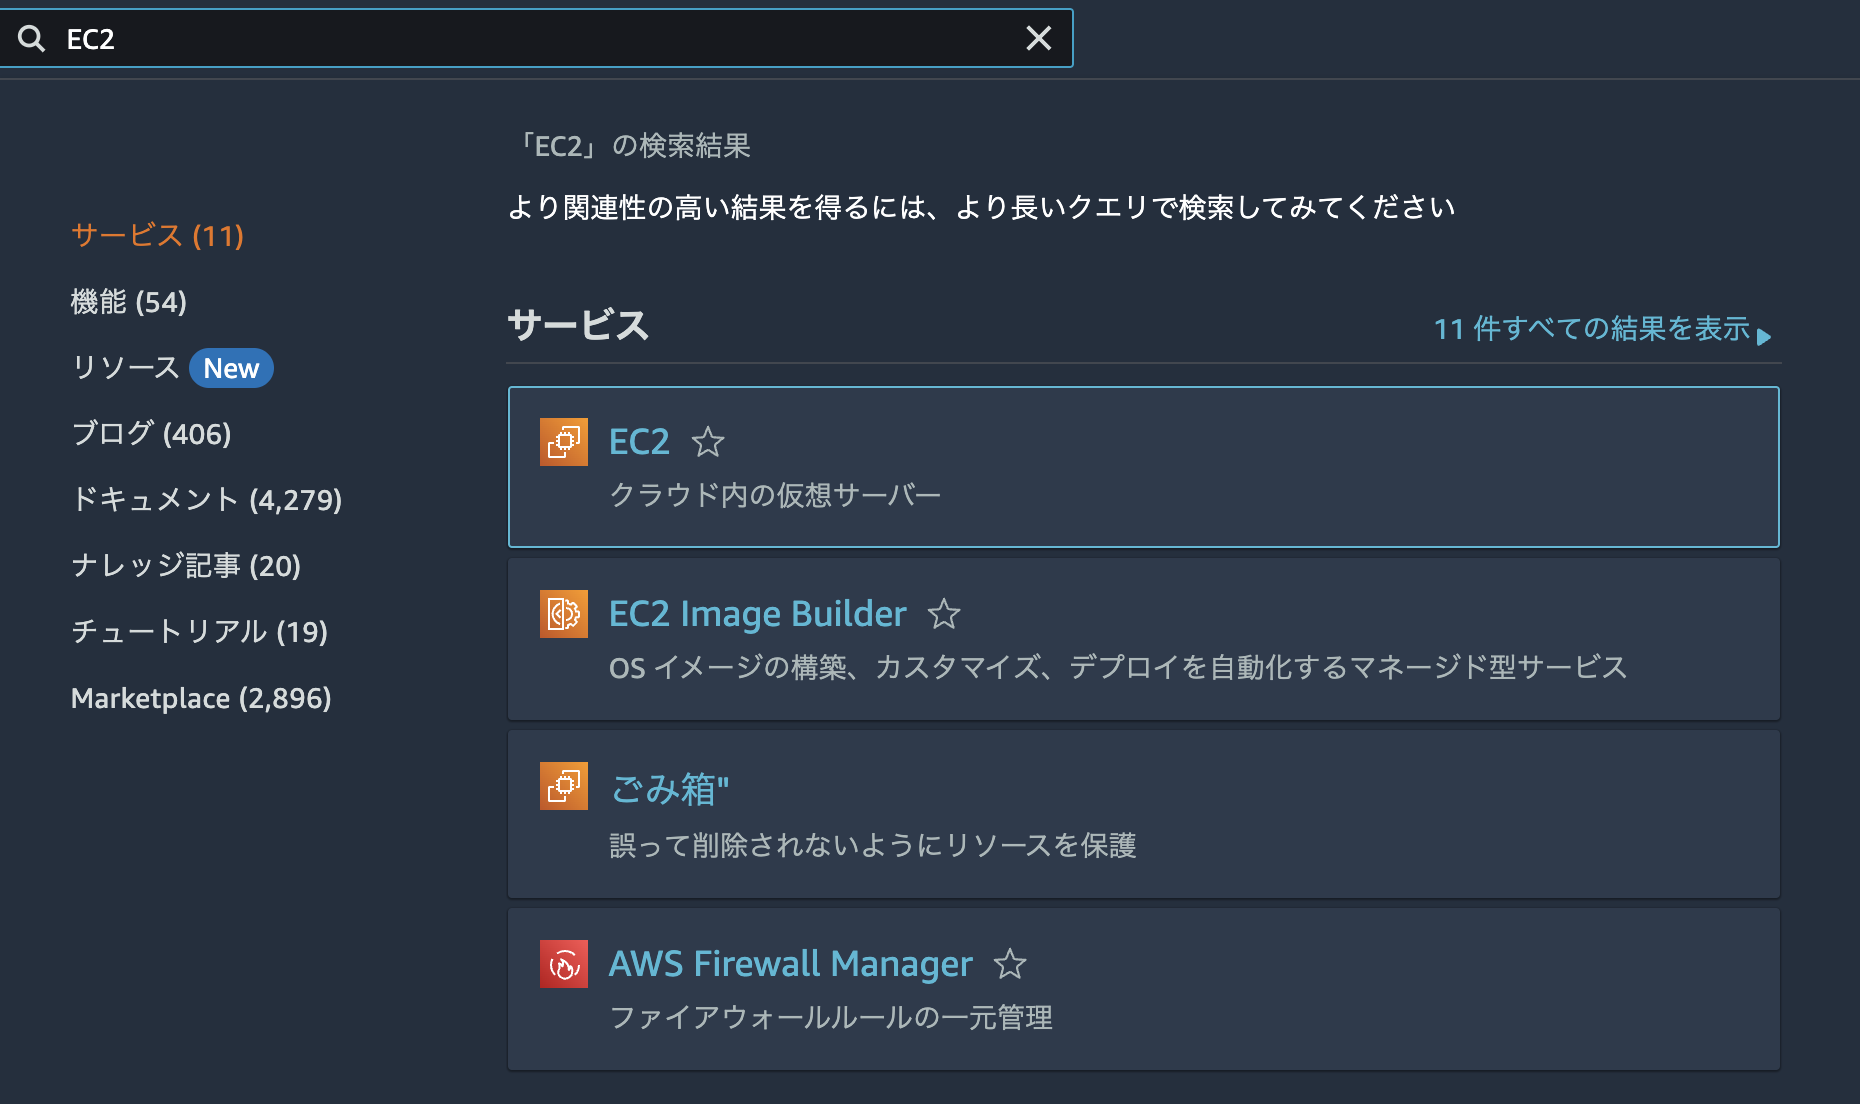
Task: Star AWS Firewall Manager as favorite
Action: (x=1010, y=964)
